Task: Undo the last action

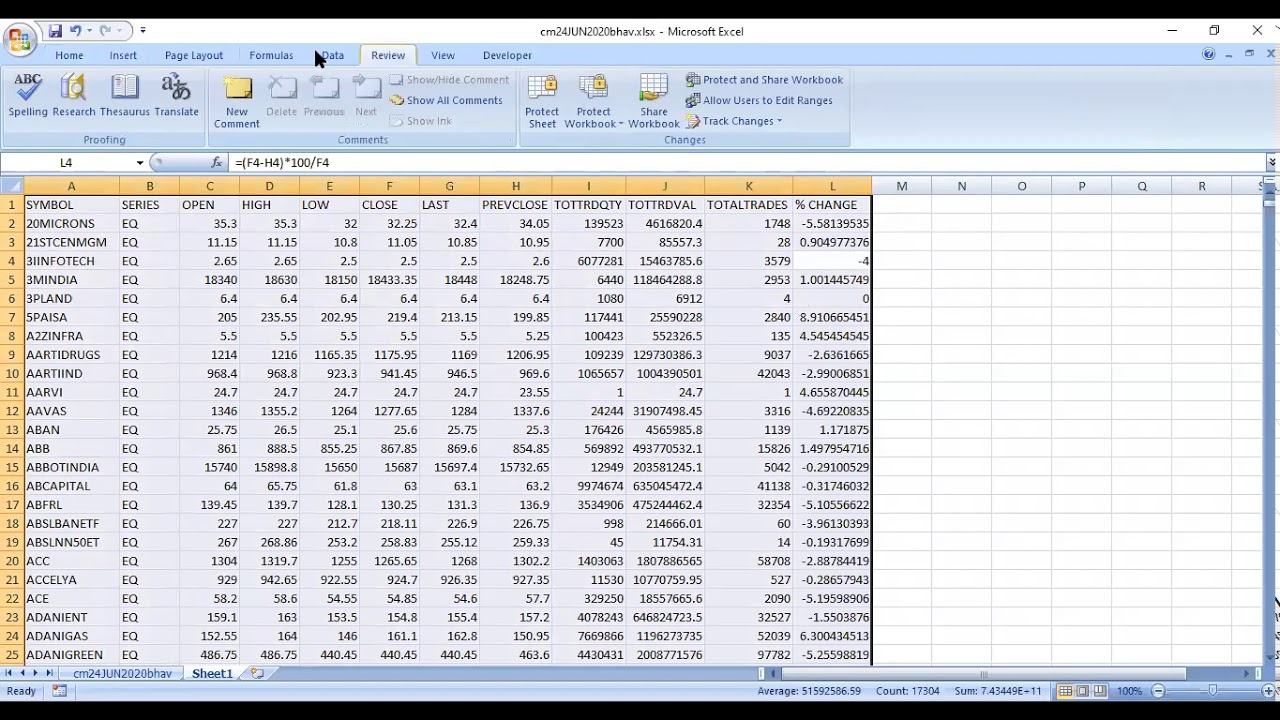Action: (75, 31)
